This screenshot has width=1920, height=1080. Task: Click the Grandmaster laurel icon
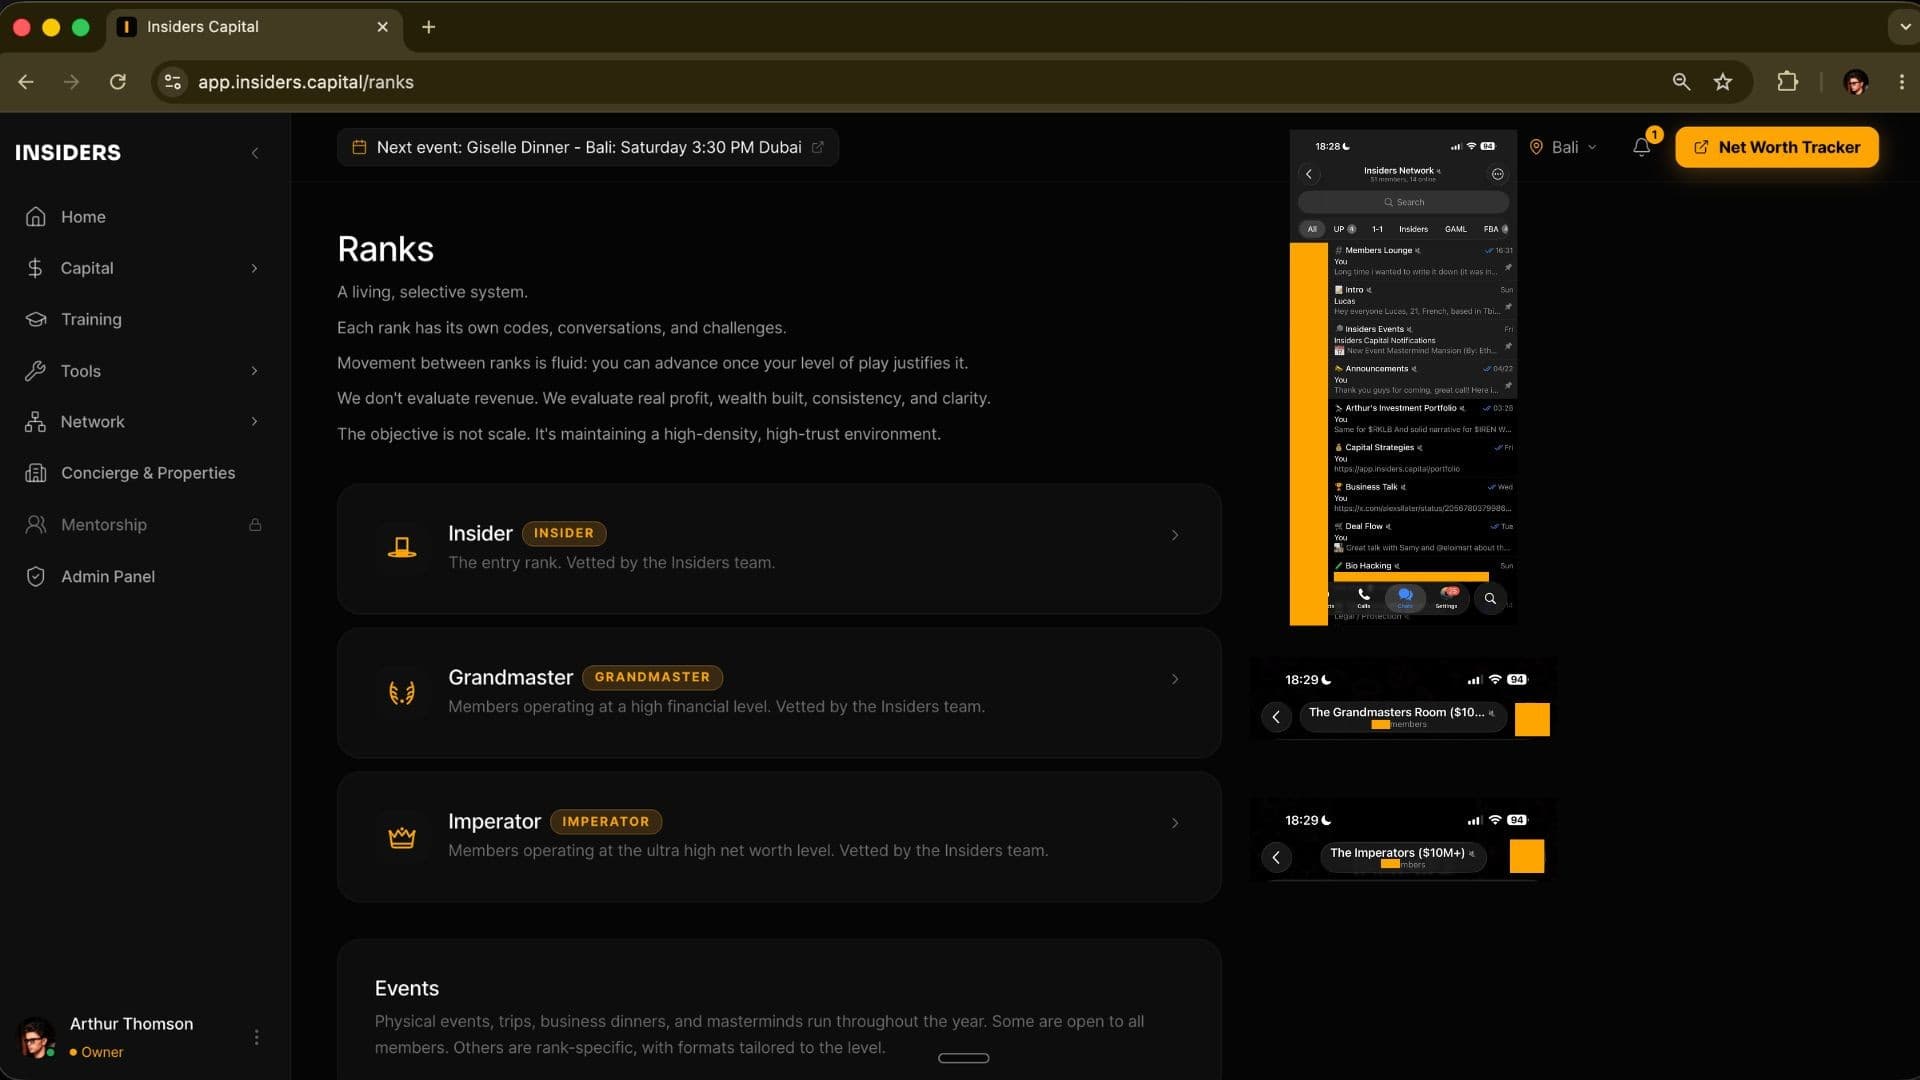point(402,692)
